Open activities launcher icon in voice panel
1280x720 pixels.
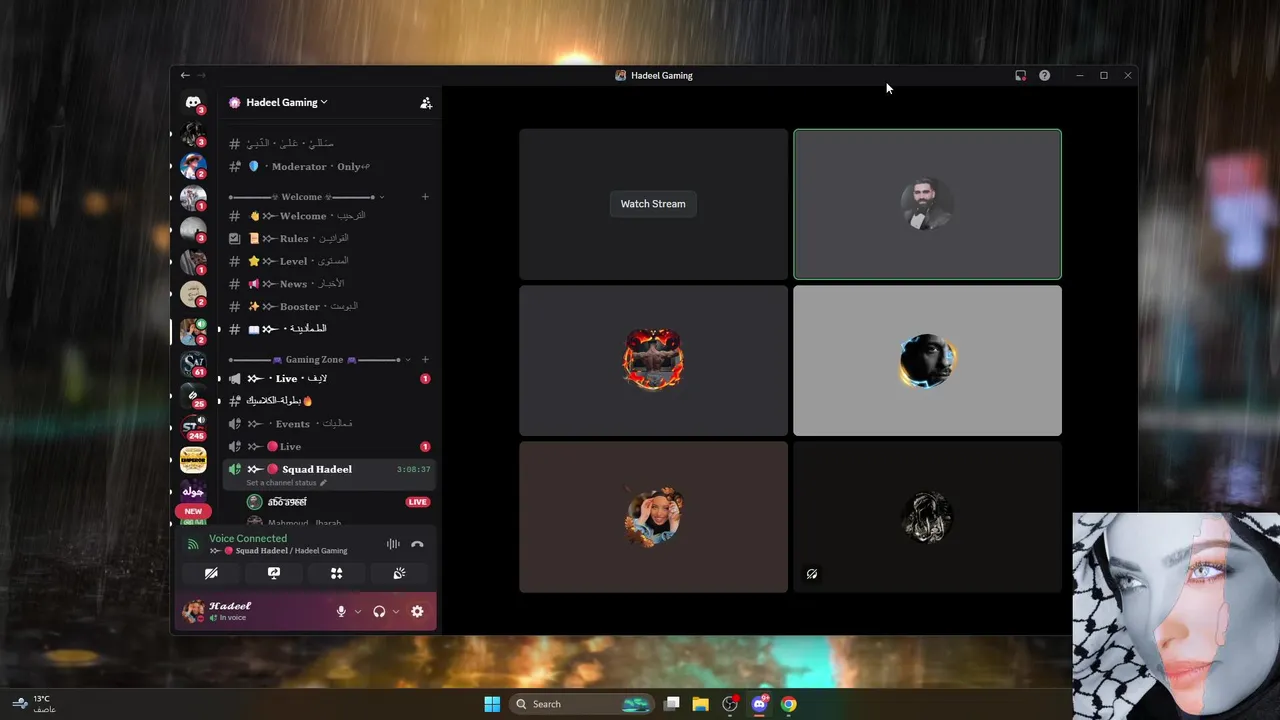[x=336, y=573]
